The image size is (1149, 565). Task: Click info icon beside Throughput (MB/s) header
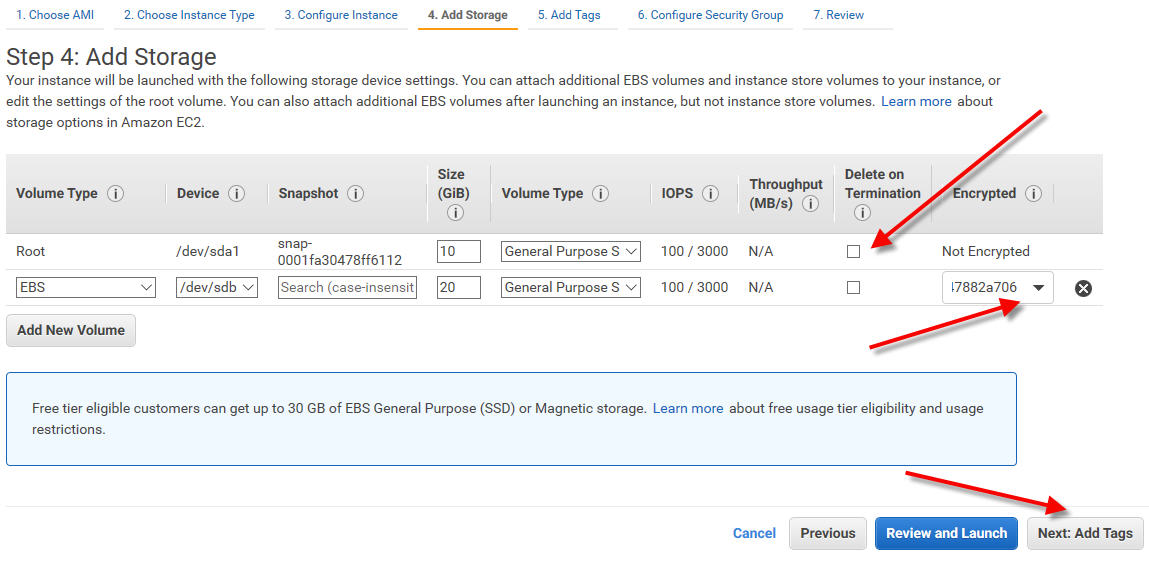pyautogui.click(x=810, y=204)
